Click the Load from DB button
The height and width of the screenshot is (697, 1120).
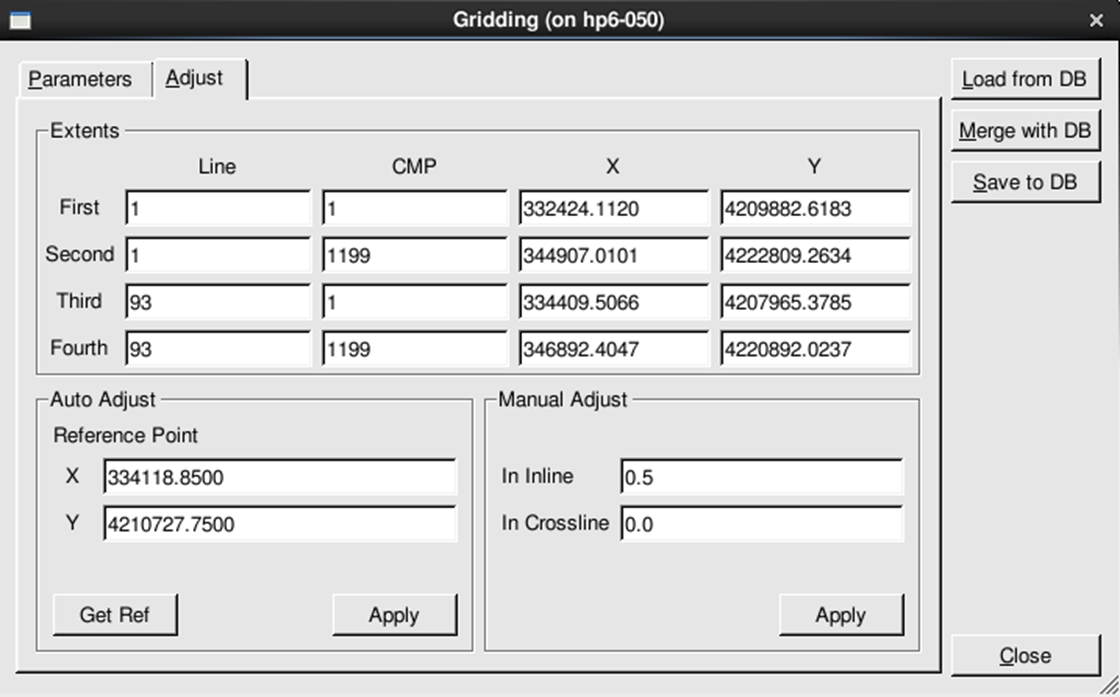click(x=1024, y=79)
